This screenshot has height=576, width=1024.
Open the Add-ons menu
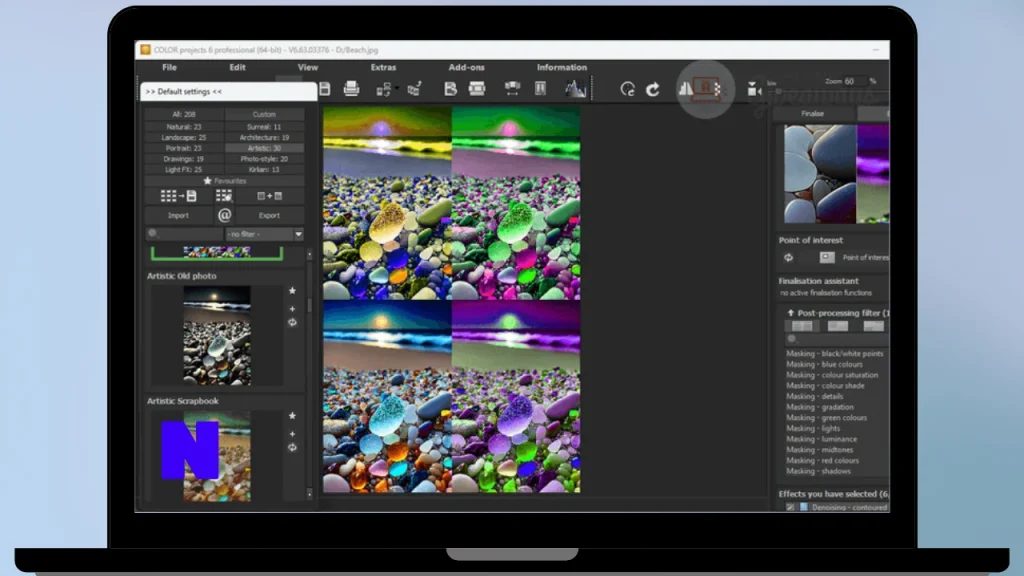[466, 67]
